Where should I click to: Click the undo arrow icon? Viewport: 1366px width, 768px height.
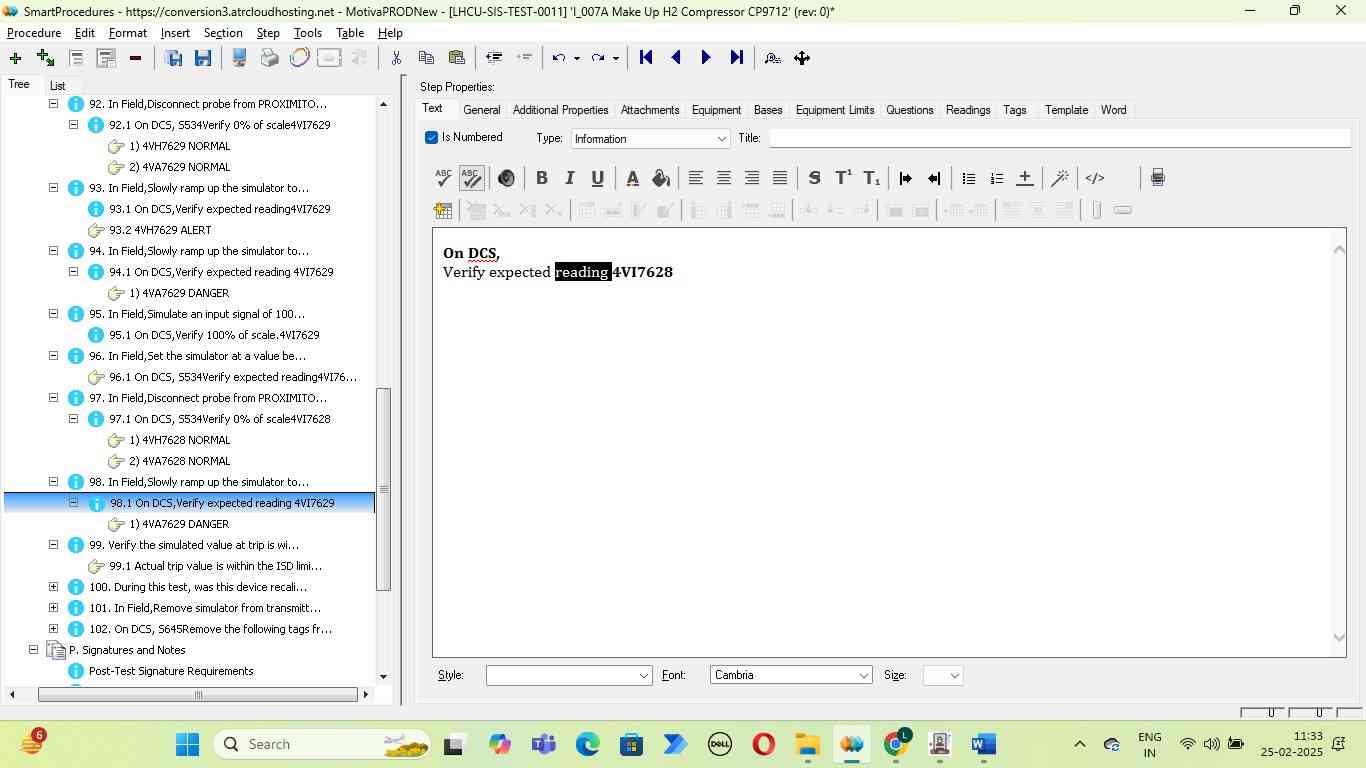(560, 58)
